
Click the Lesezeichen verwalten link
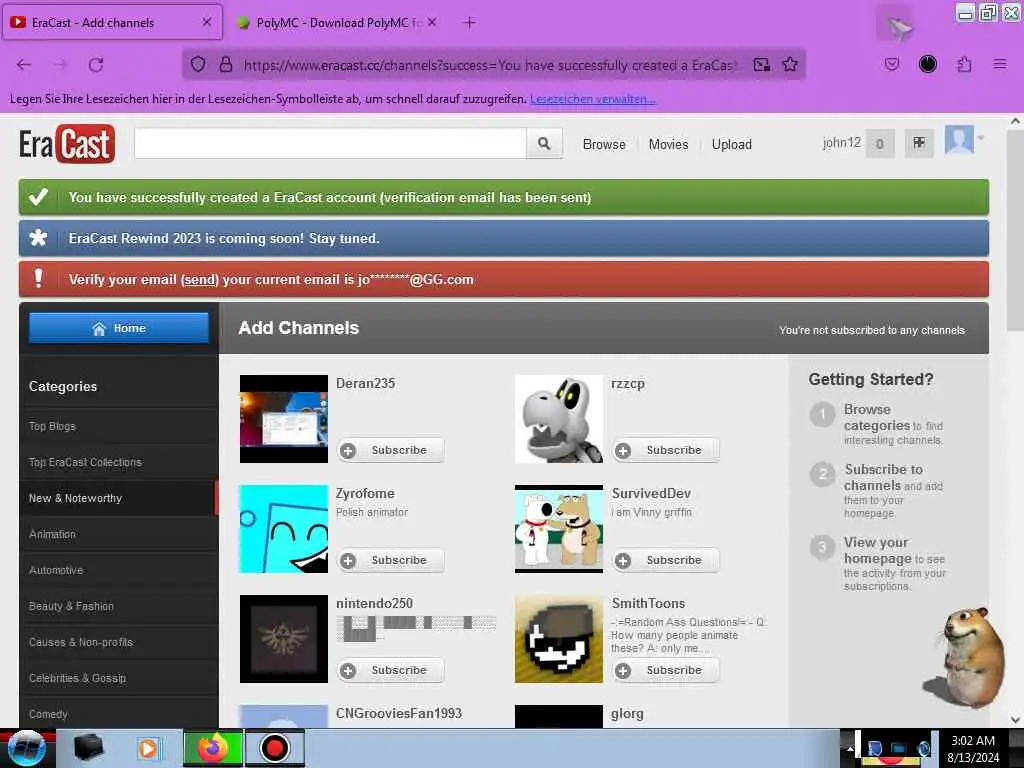pos(593,99)
